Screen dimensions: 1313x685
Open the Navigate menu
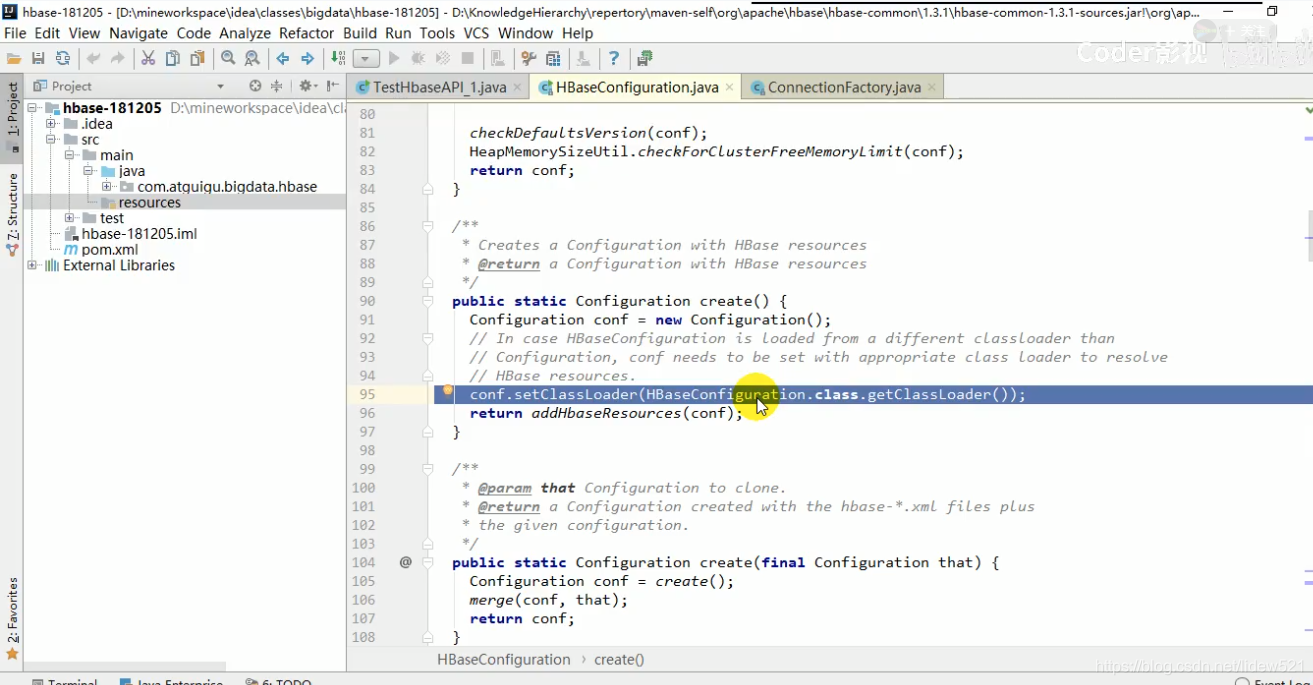pos(138,33)
